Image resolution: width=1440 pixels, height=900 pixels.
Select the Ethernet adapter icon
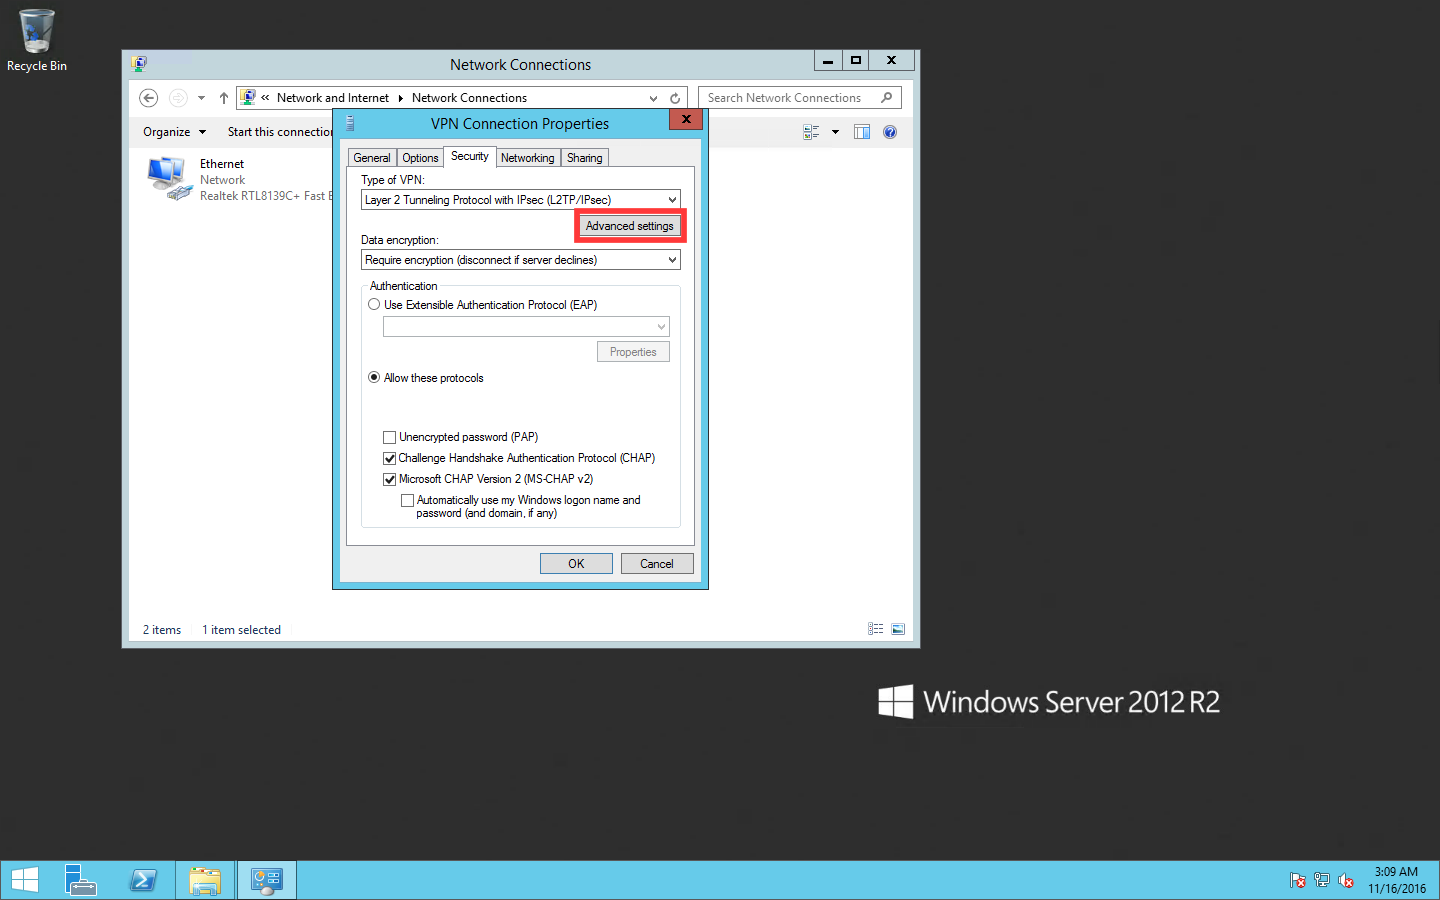169,179
